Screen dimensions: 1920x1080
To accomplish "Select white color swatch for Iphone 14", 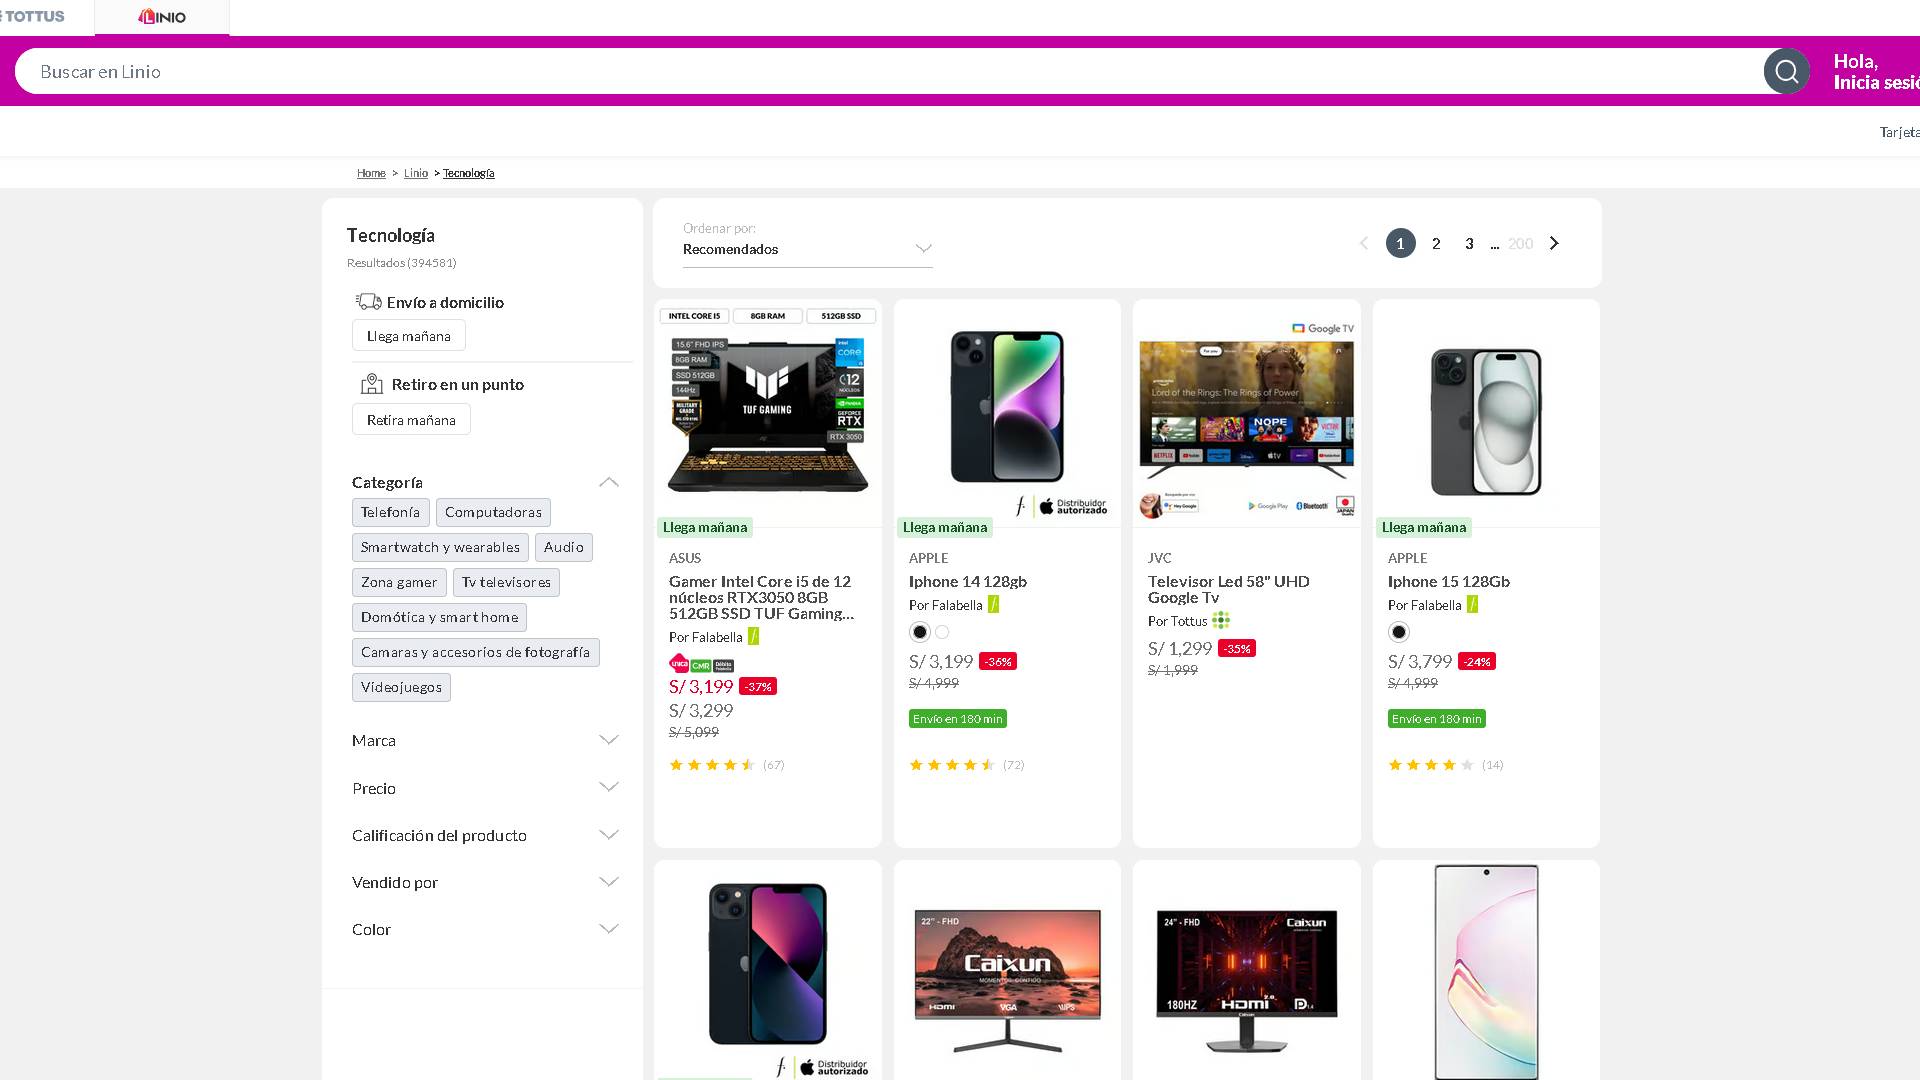I will [x=942, y=632].
